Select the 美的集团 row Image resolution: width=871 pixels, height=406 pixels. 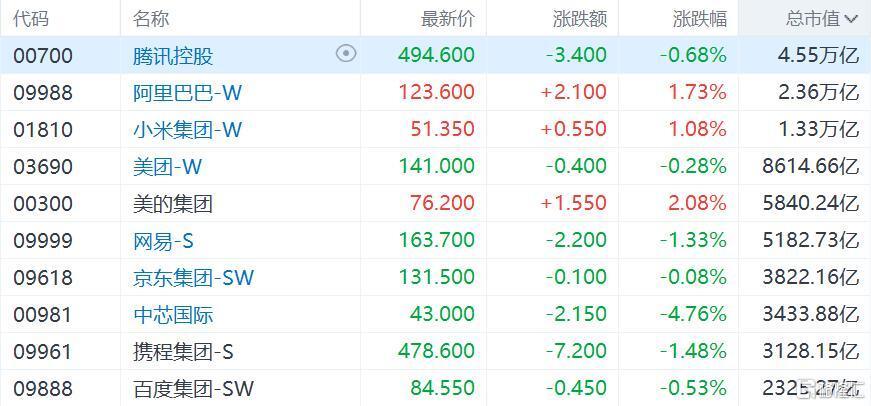436,203
